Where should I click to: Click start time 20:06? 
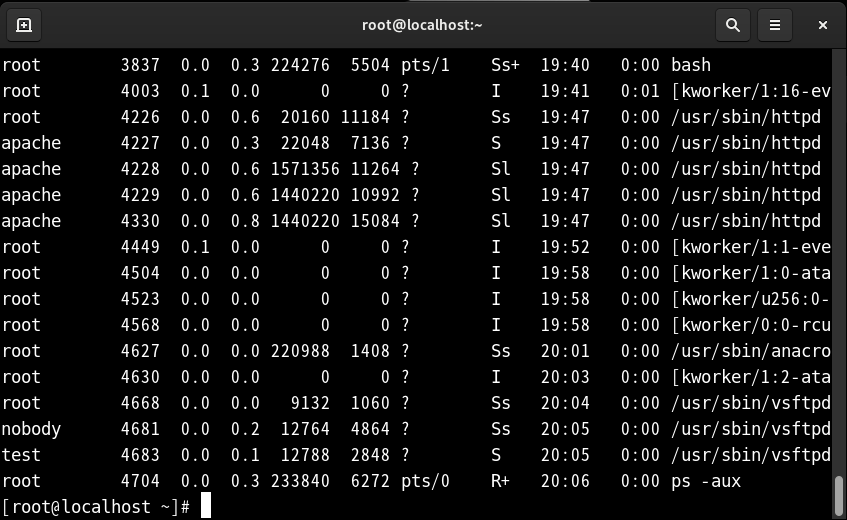[565, 481]
